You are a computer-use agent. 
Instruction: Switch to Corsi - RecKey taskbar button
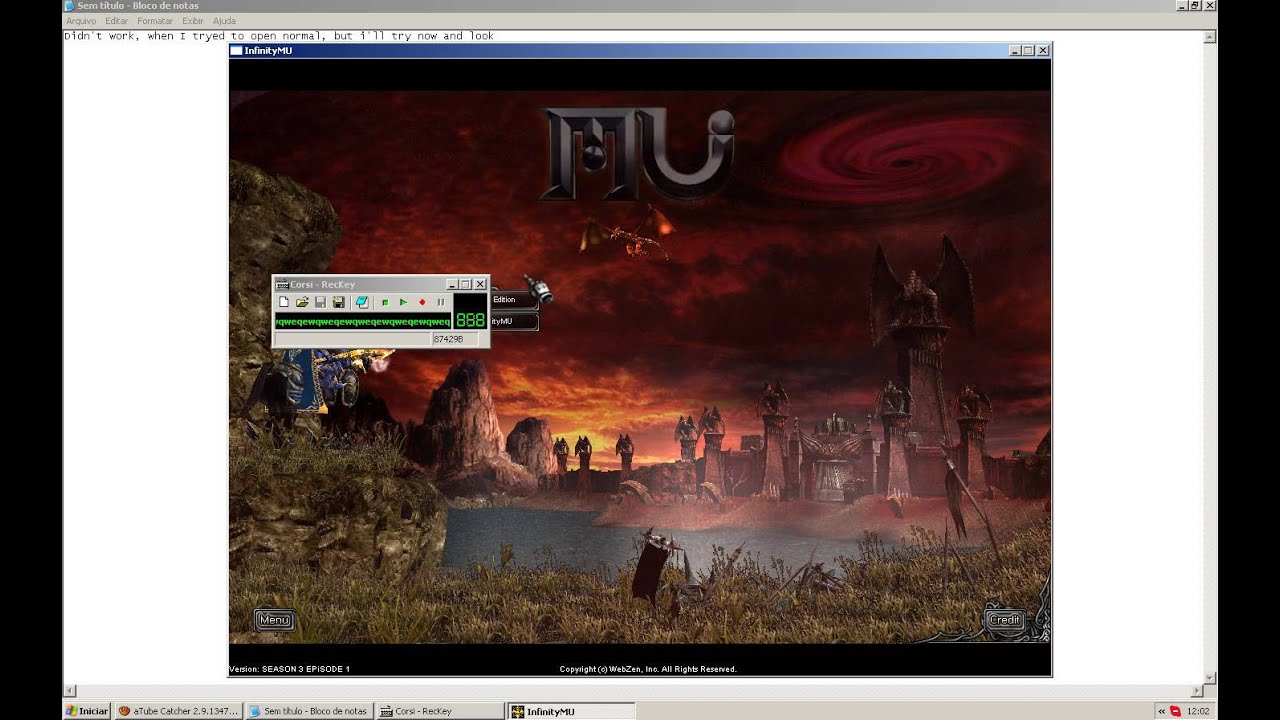[x=440, y=711]
